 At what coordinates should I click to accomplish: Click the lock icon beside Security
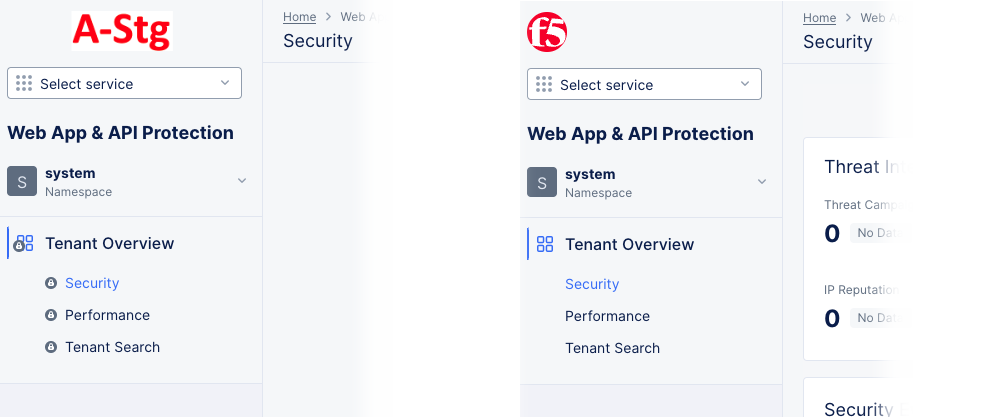[x=51, y=283]
